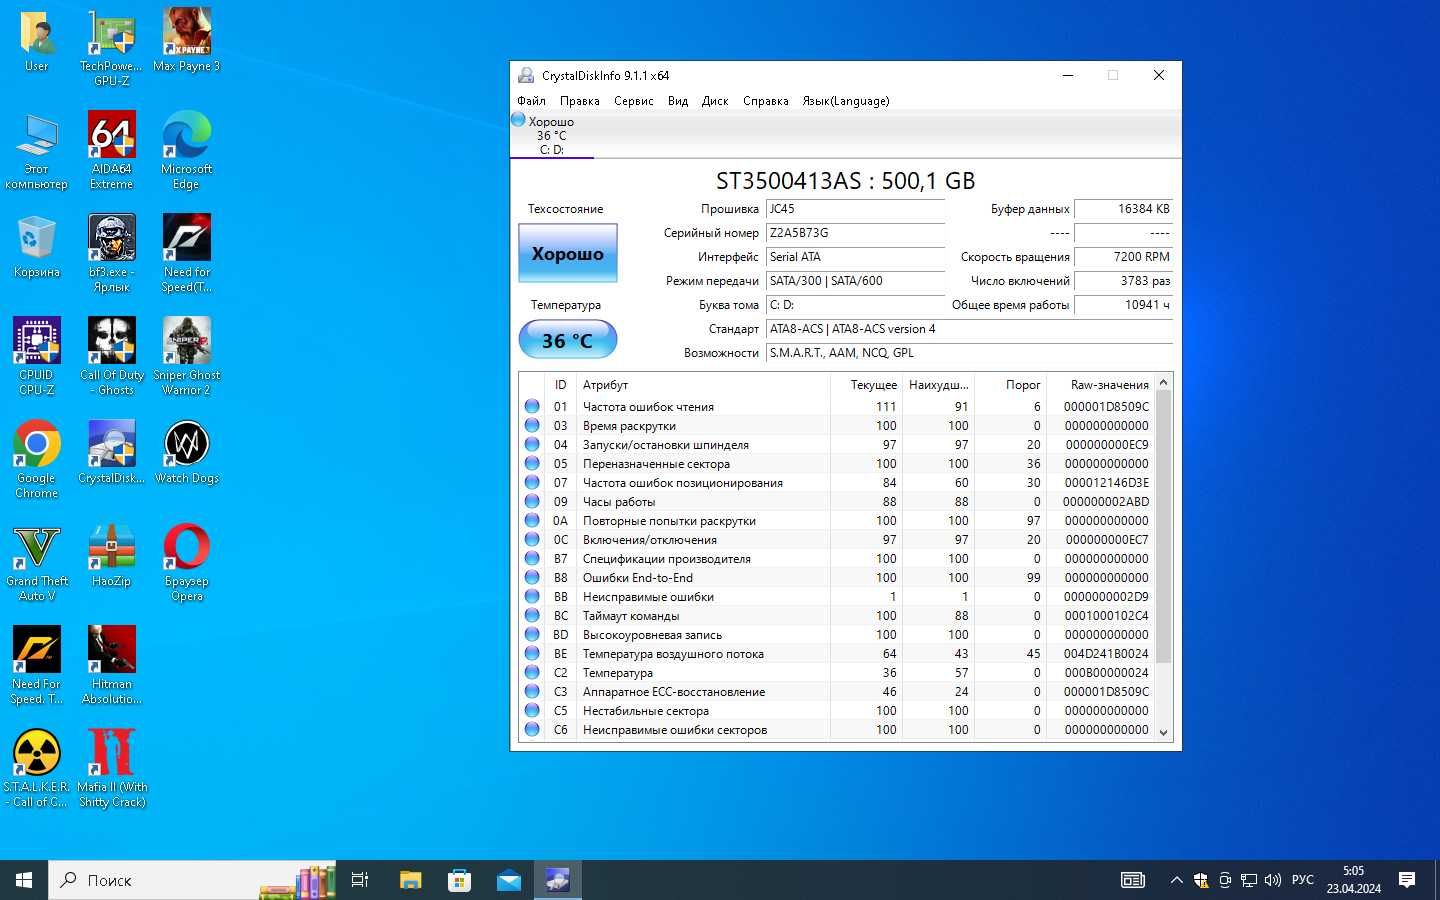Click the Общее время работы value 10941 ч
Viewport: 1440px width, 900px height.
(1123, 305)
